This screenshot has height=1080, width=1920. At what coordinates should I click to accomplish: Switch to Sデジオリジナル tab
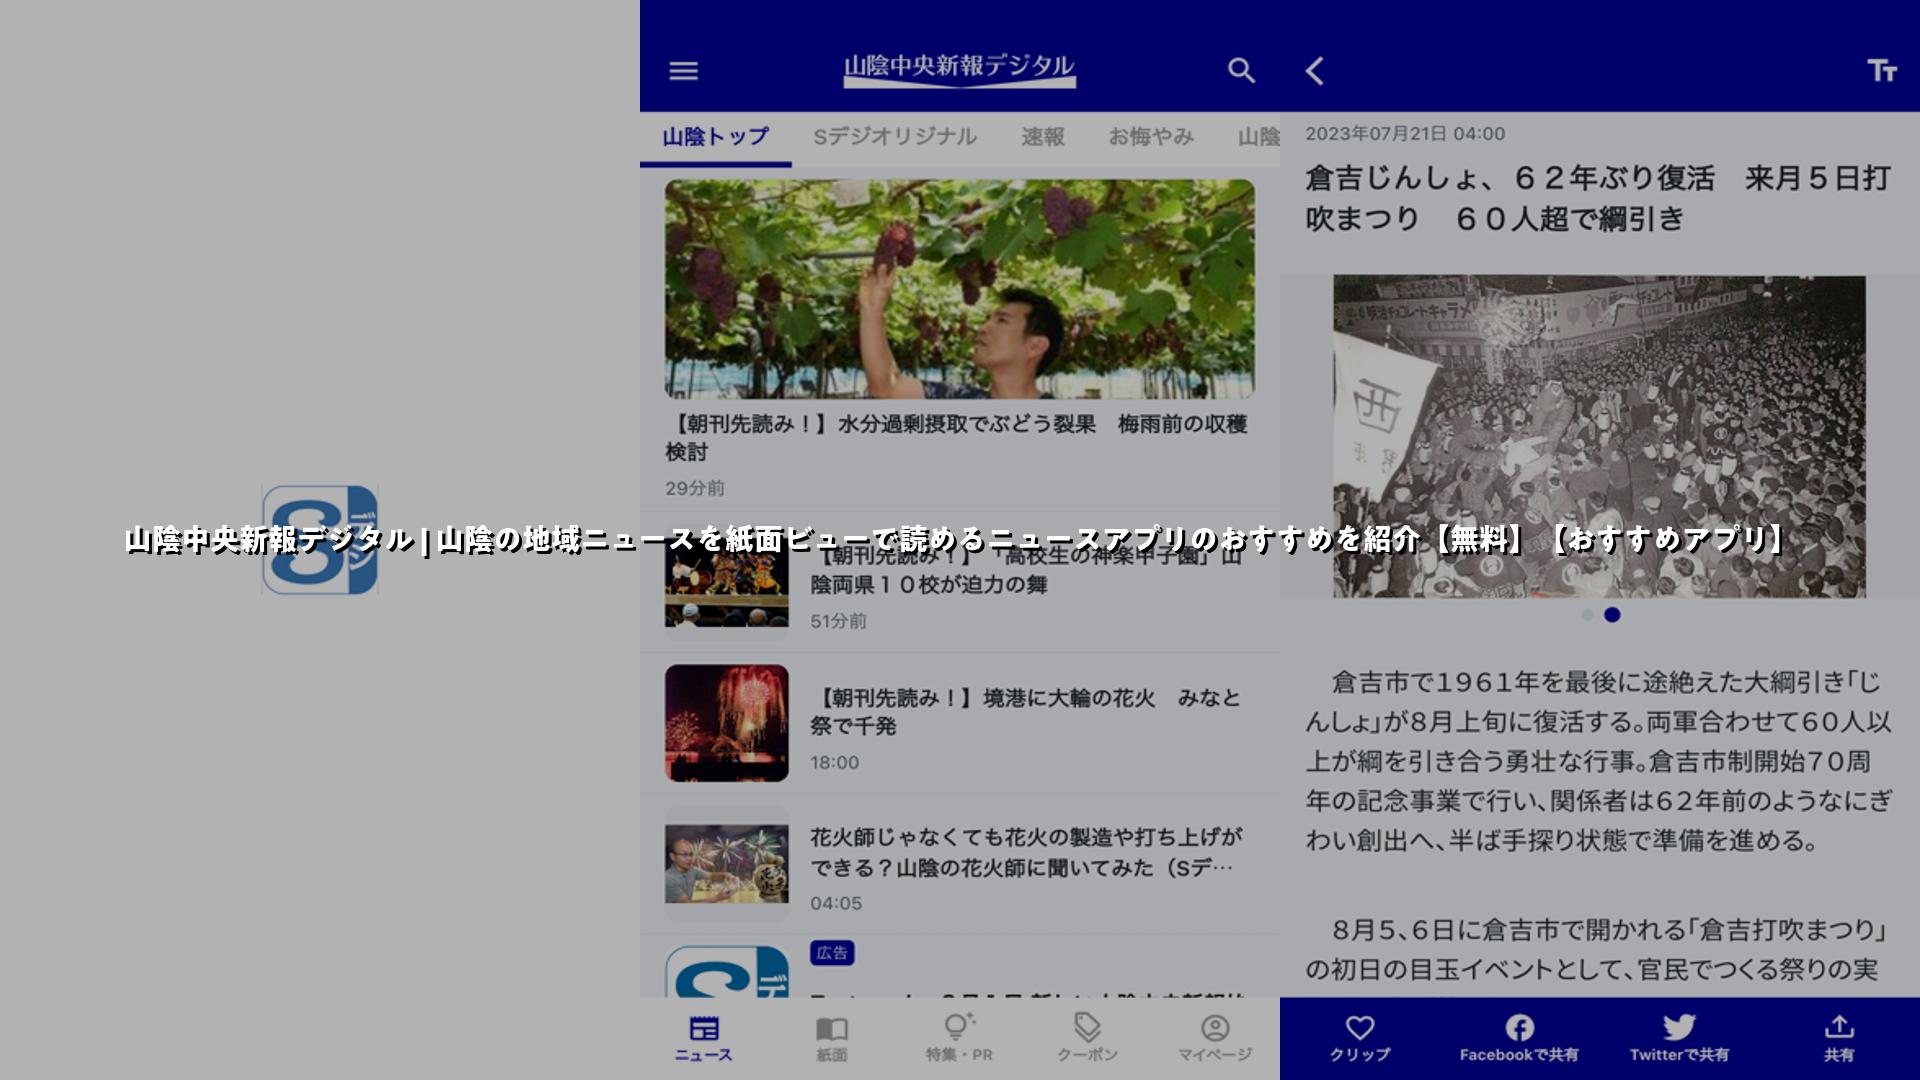pos(895,137)
